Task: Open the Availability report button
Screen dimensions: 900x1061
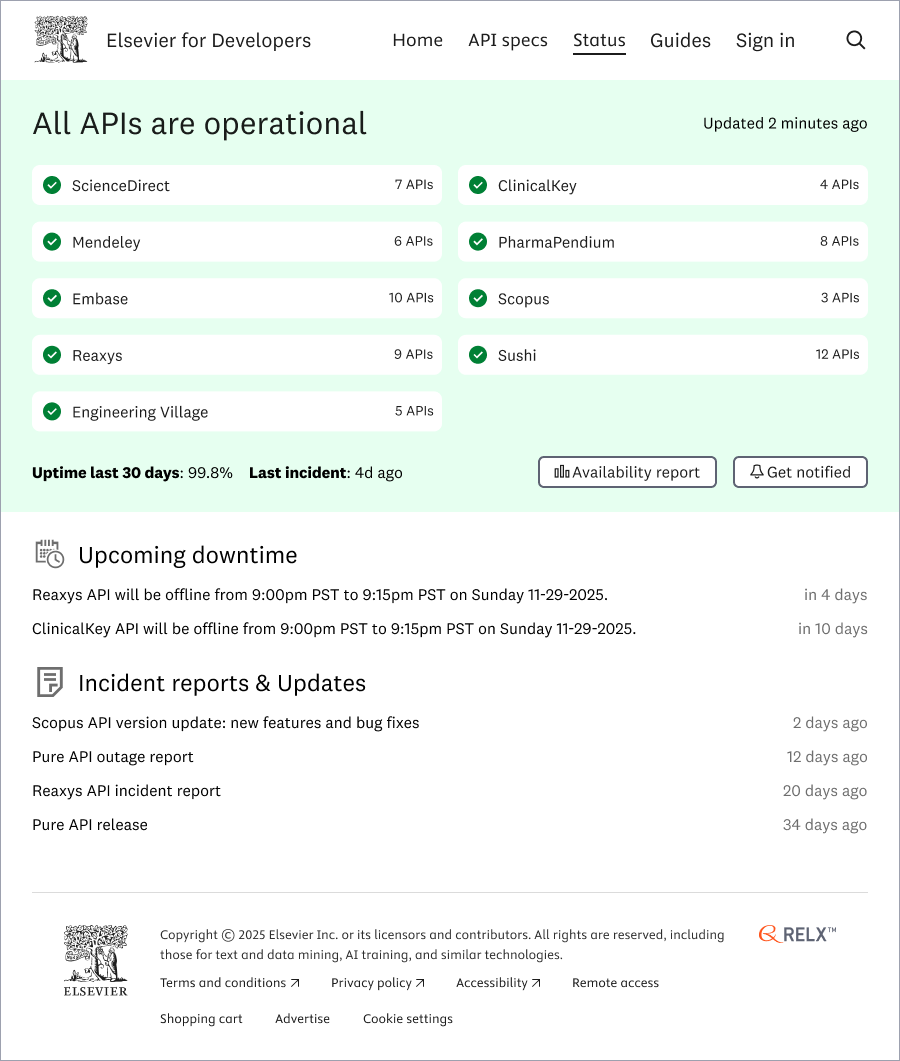Action: [627, 472]
